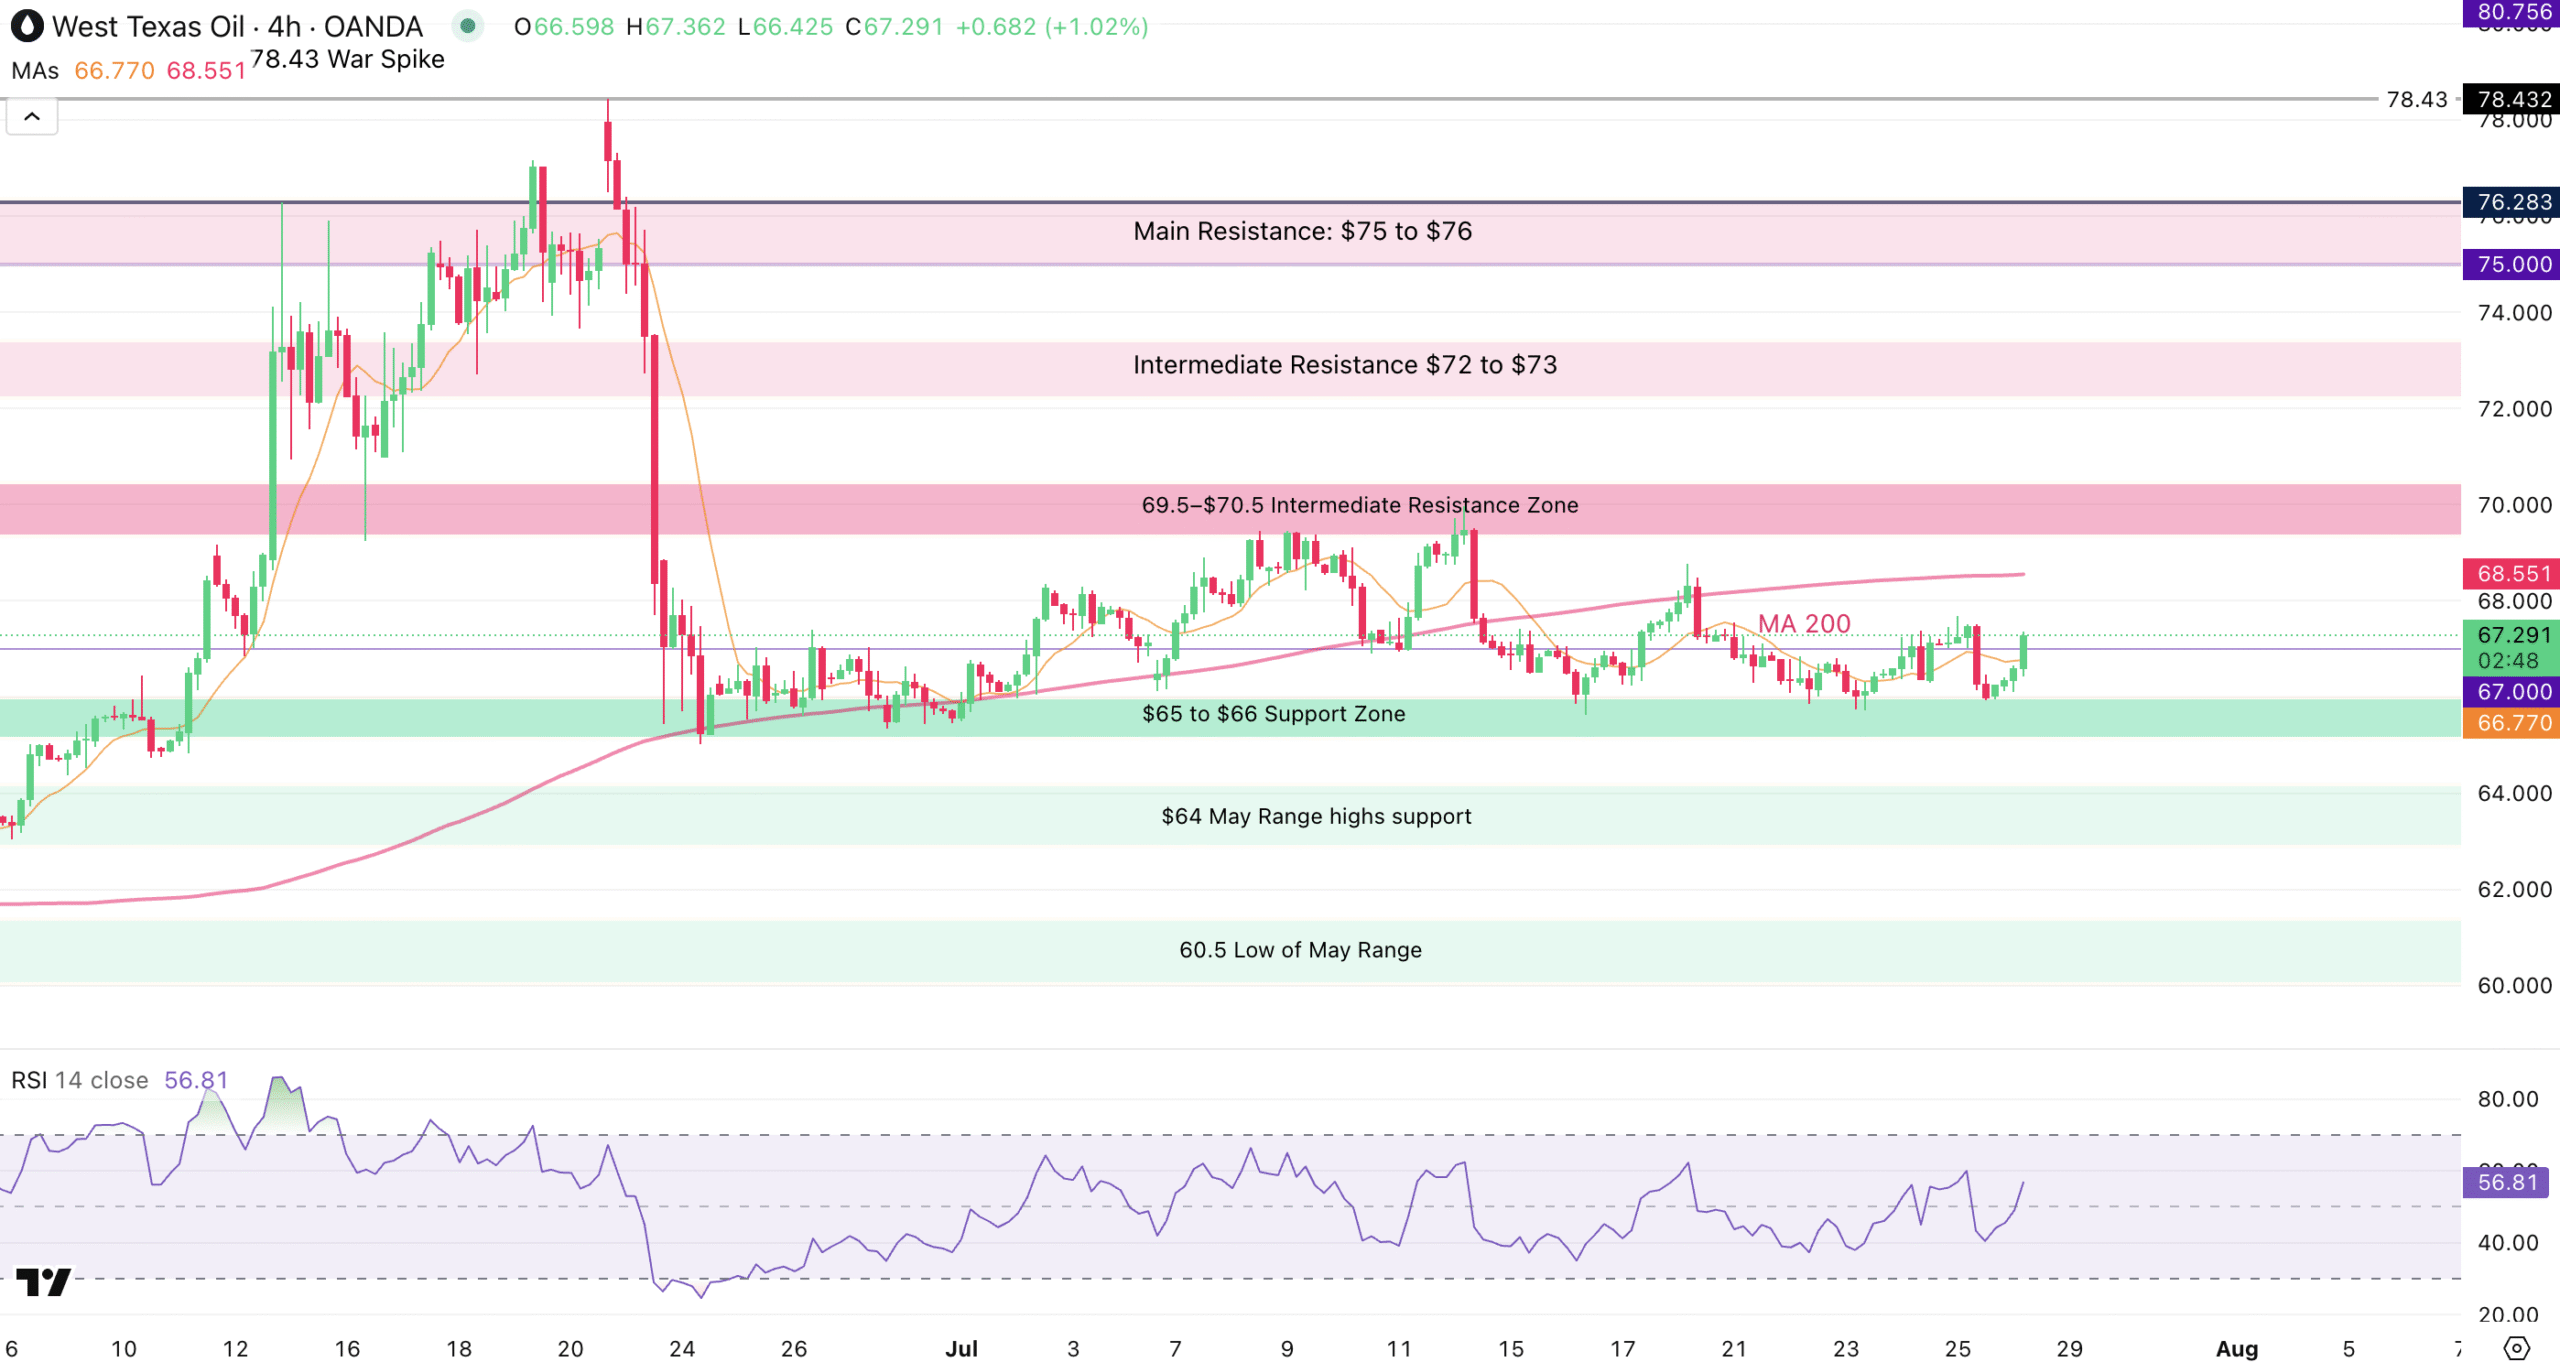The image size is (2560, 1362).
Task: Click the 75.000 purple price axis label
Action: coord(2510,264)
